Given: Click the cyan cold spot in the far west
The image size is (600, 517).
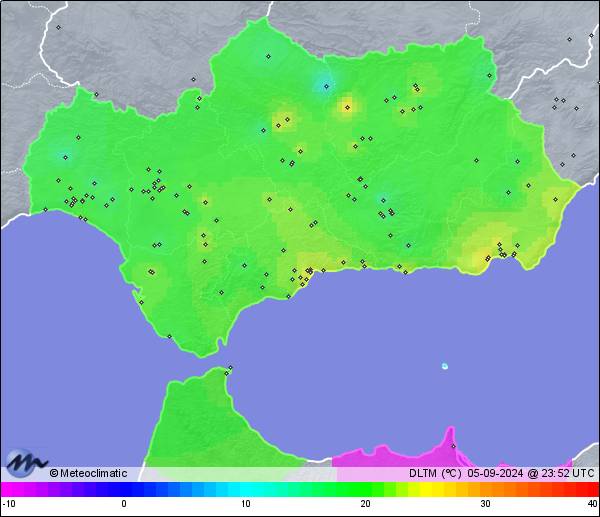Looking at the screenshot, I should pos(65,157).
